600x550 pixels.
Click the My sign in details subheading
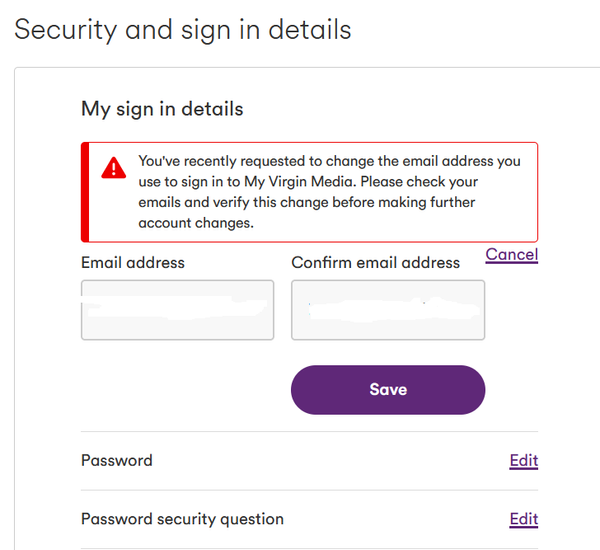click(162, 109)
